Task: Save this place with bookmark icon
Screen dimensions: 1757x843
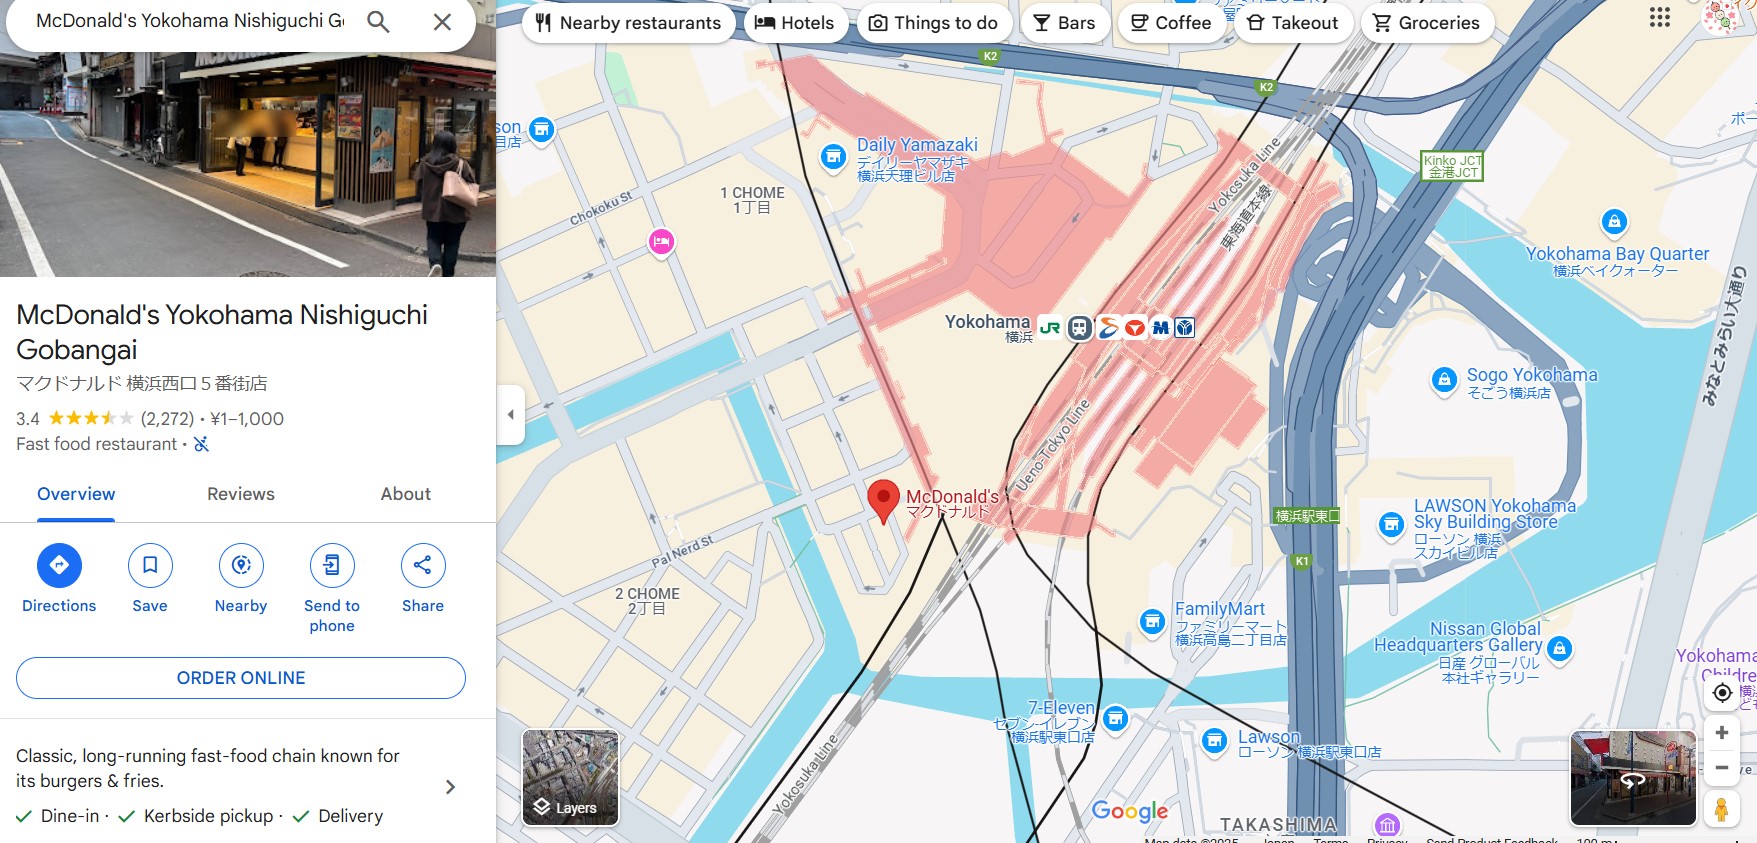Action: pos(150,565)
